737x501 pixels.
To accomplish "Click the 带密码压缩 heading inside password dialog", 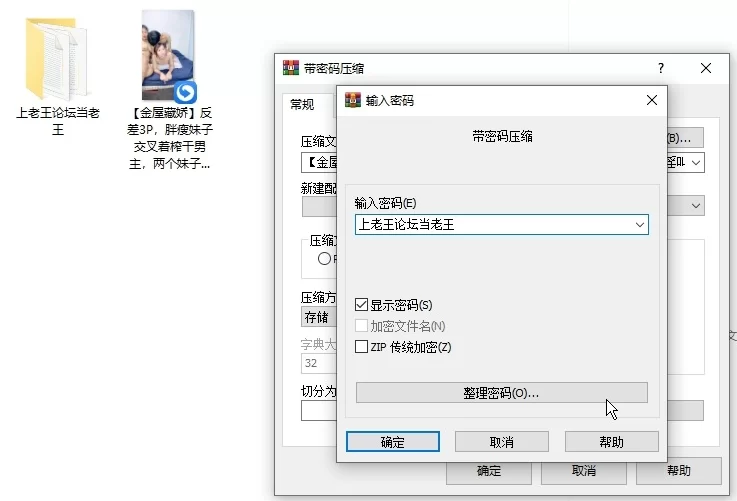I will click(x=502, y=136).
